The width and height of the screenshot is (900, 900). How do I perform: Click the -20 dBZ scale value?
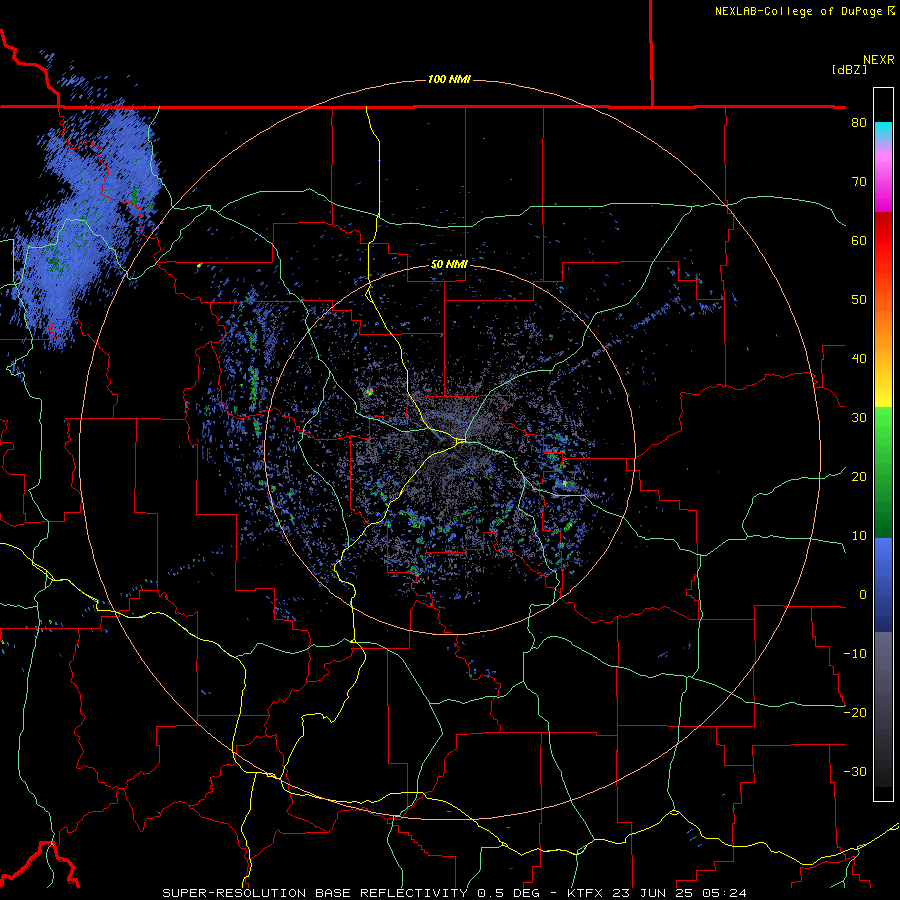click(x=855, y=713)
